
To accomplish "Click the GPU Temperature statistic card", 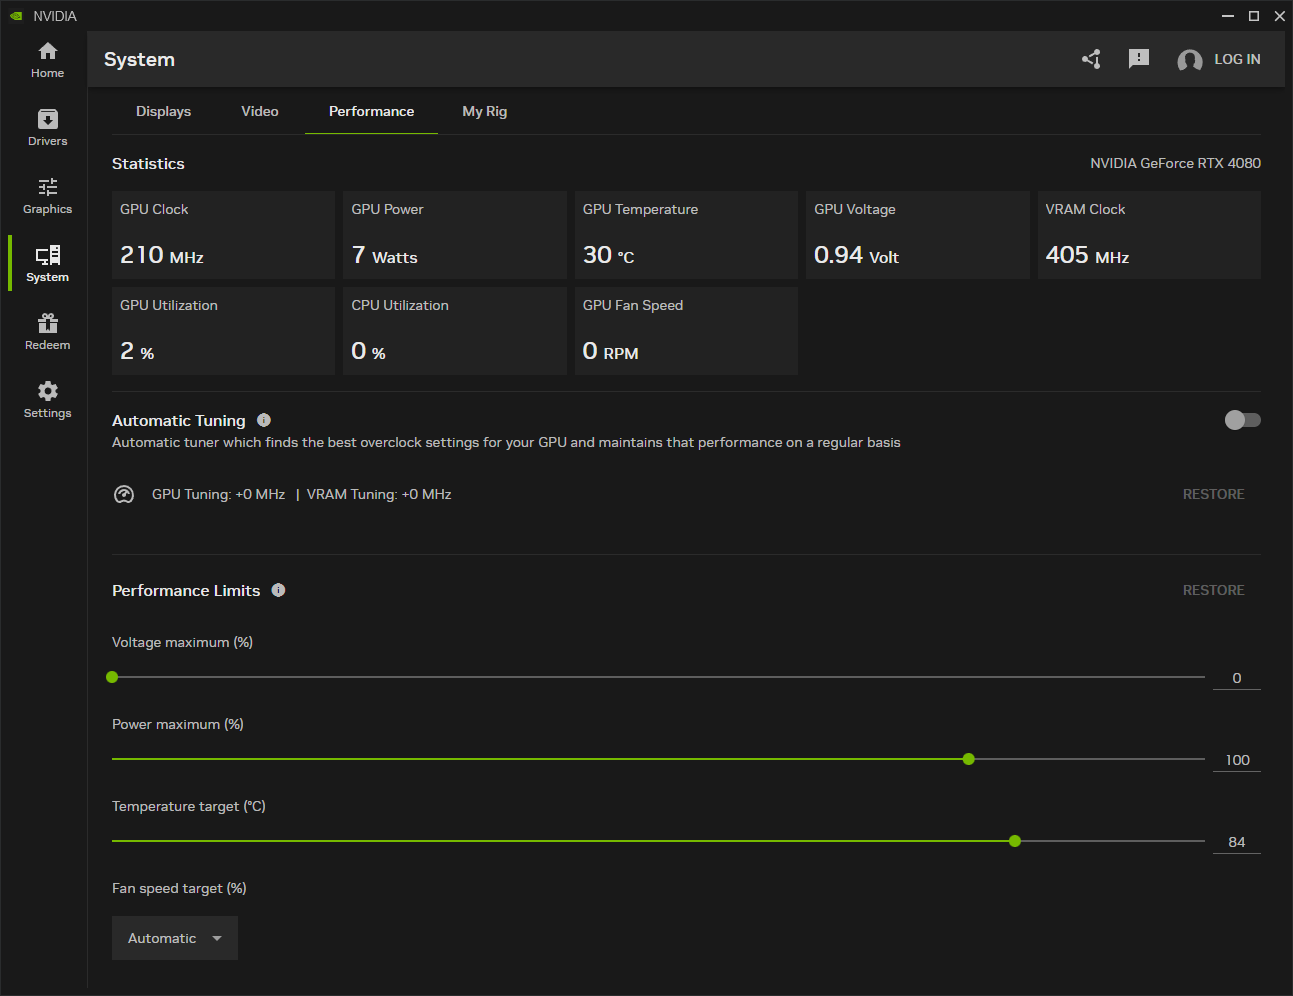I will (686, 235).
